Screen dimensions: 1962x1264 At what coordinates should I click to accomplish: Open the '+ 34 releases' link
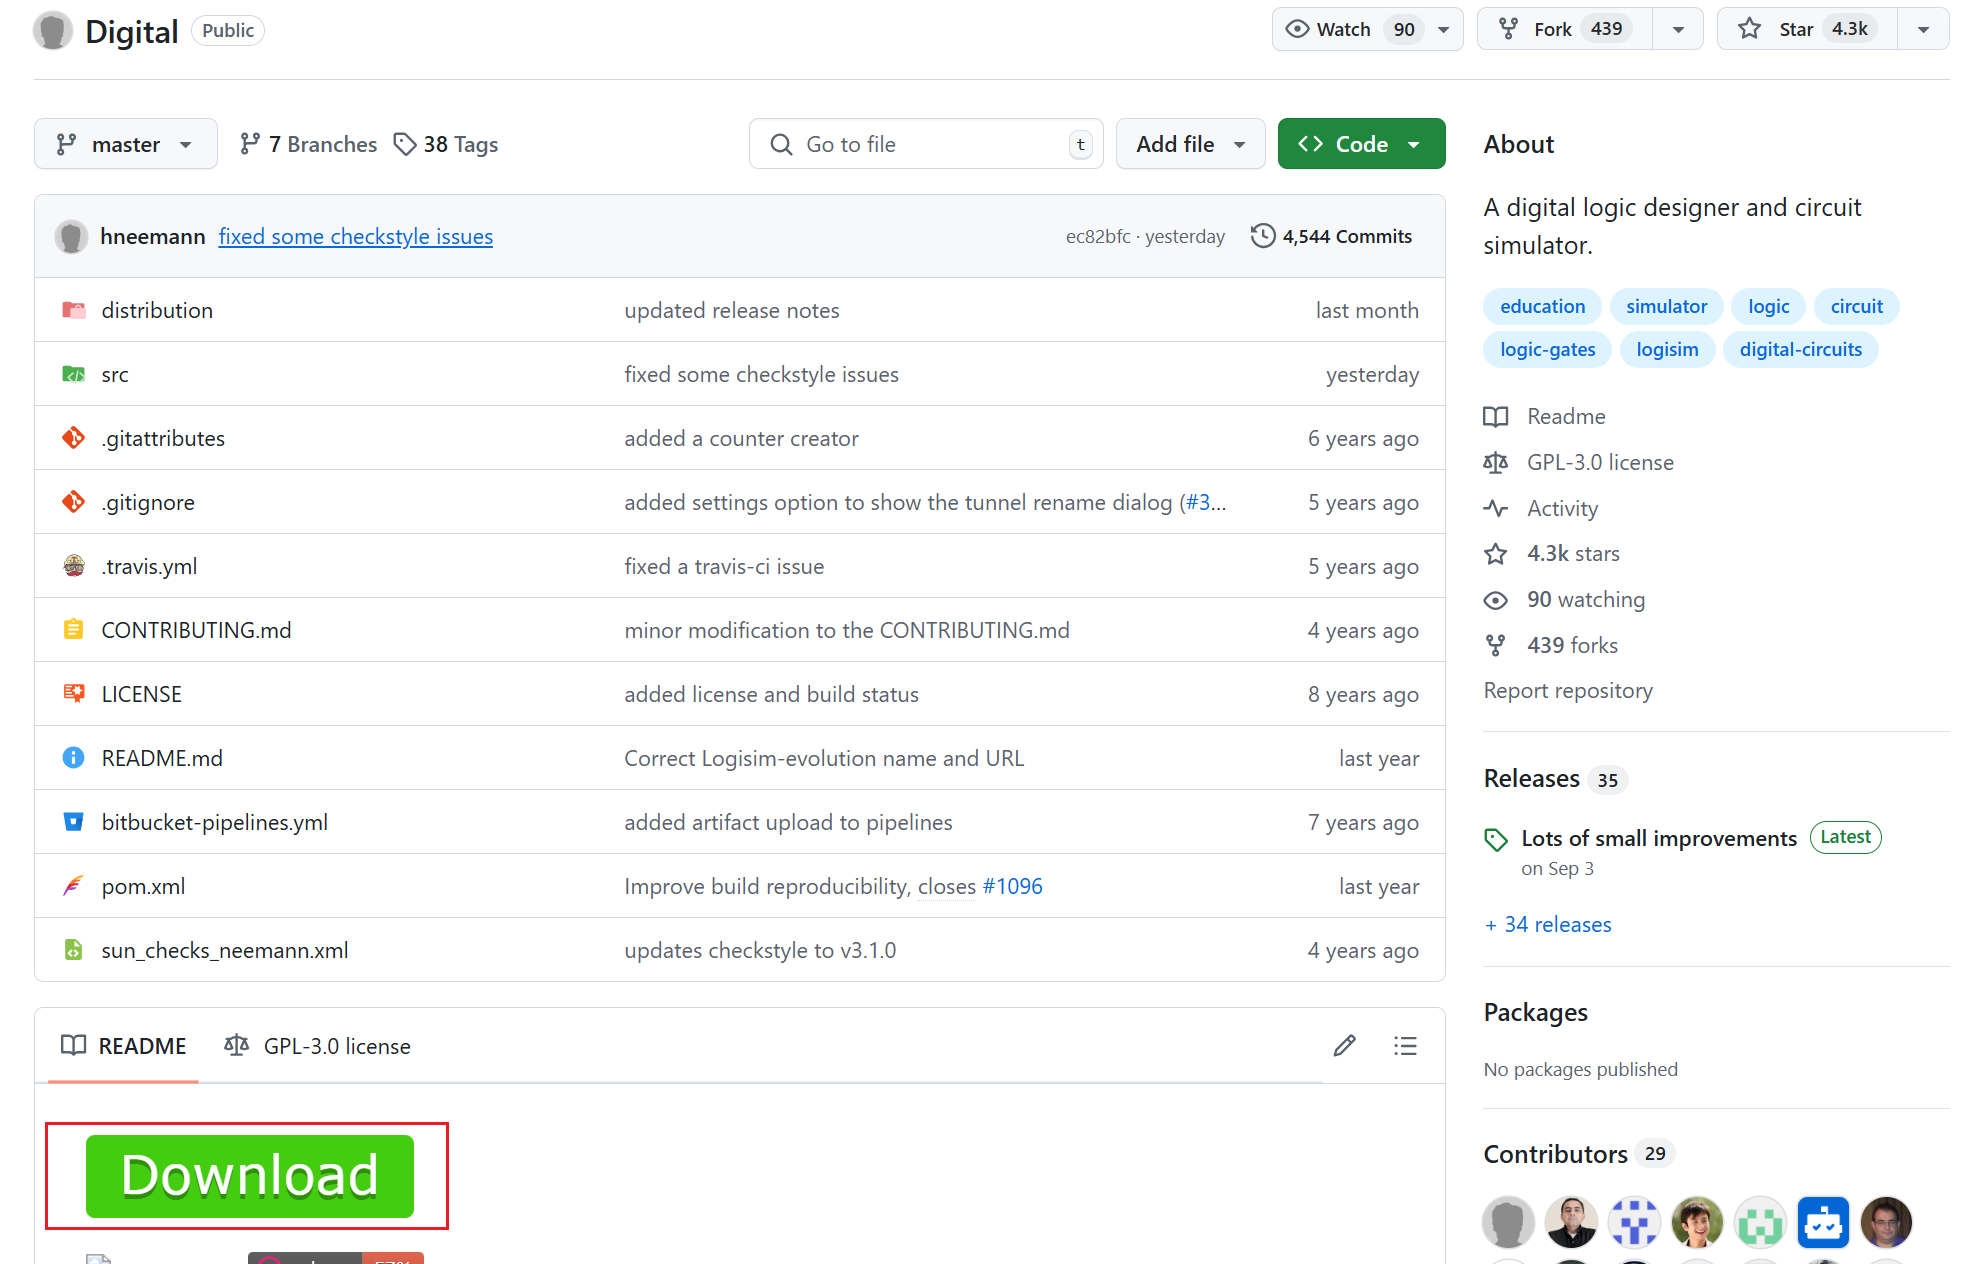click(1548, 924)
